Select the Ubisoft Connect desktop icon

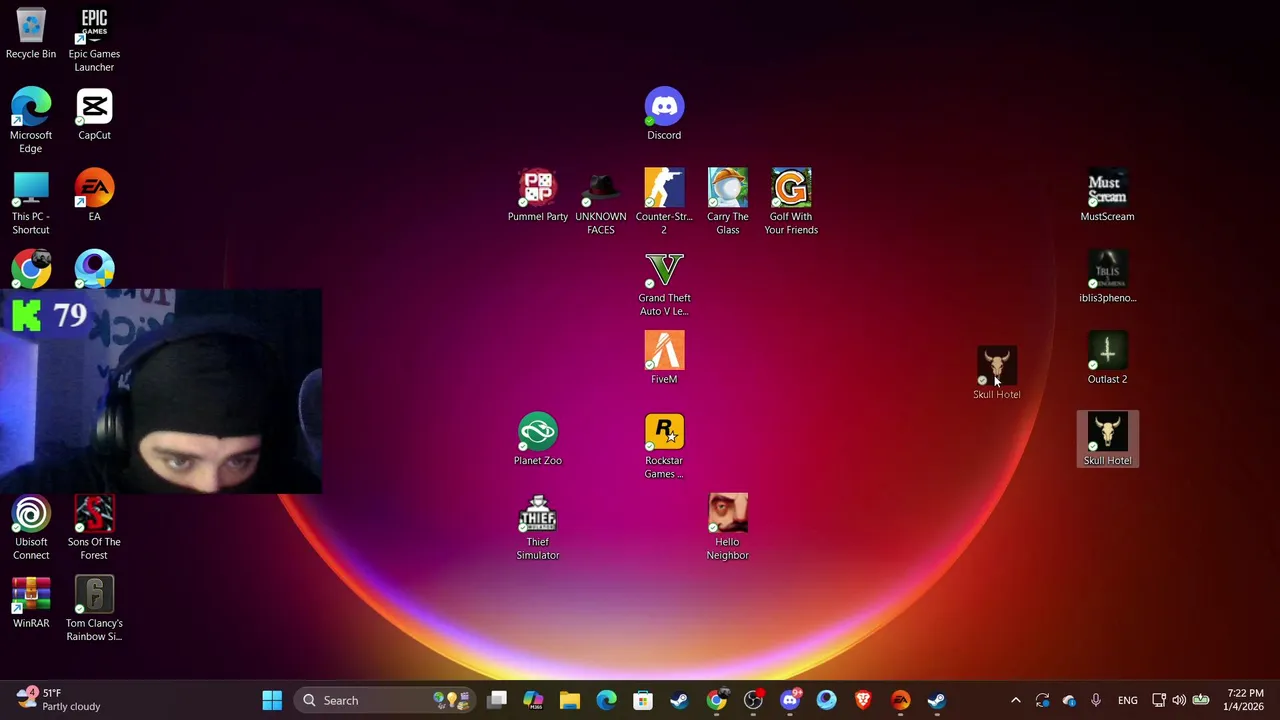(31, 527)
